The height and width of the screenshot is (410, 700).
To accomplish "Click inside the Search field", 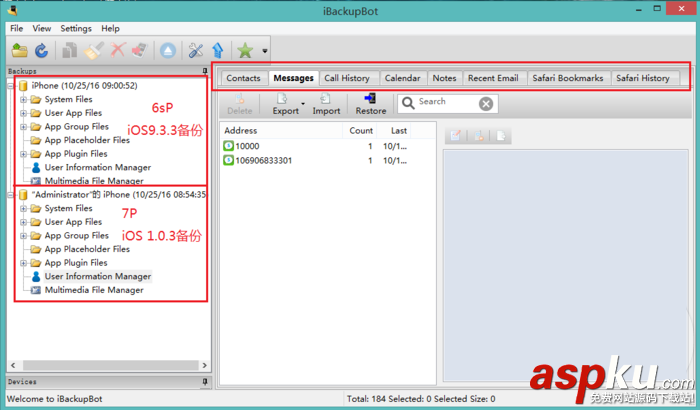I will (x=446, y=102).
